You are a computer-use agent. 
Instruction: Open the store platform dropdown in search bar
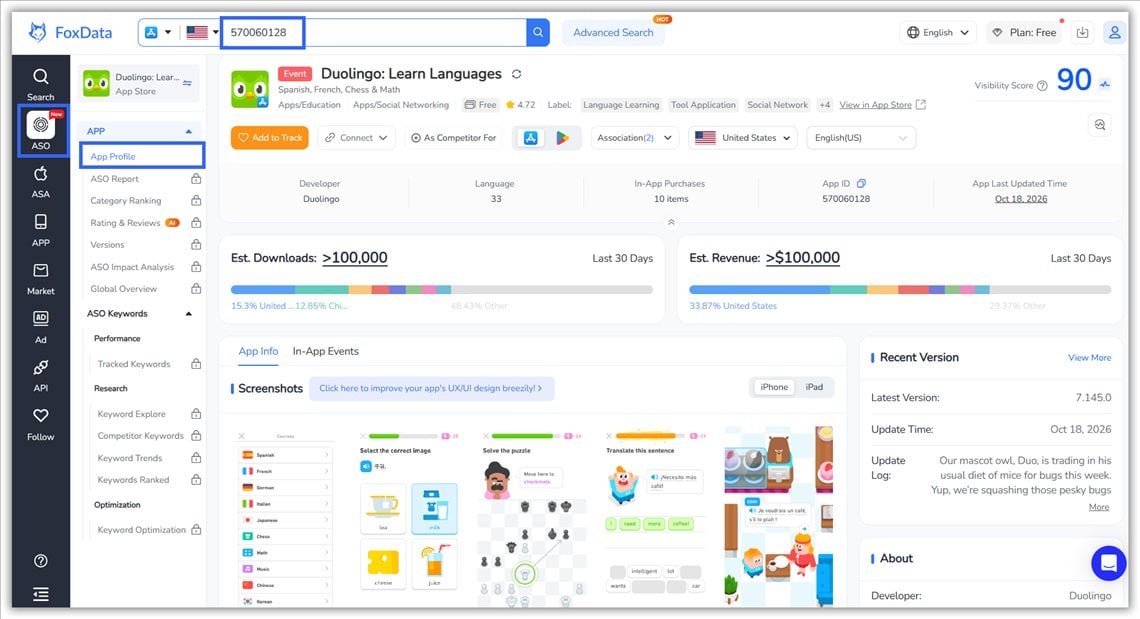coord(158,32)
